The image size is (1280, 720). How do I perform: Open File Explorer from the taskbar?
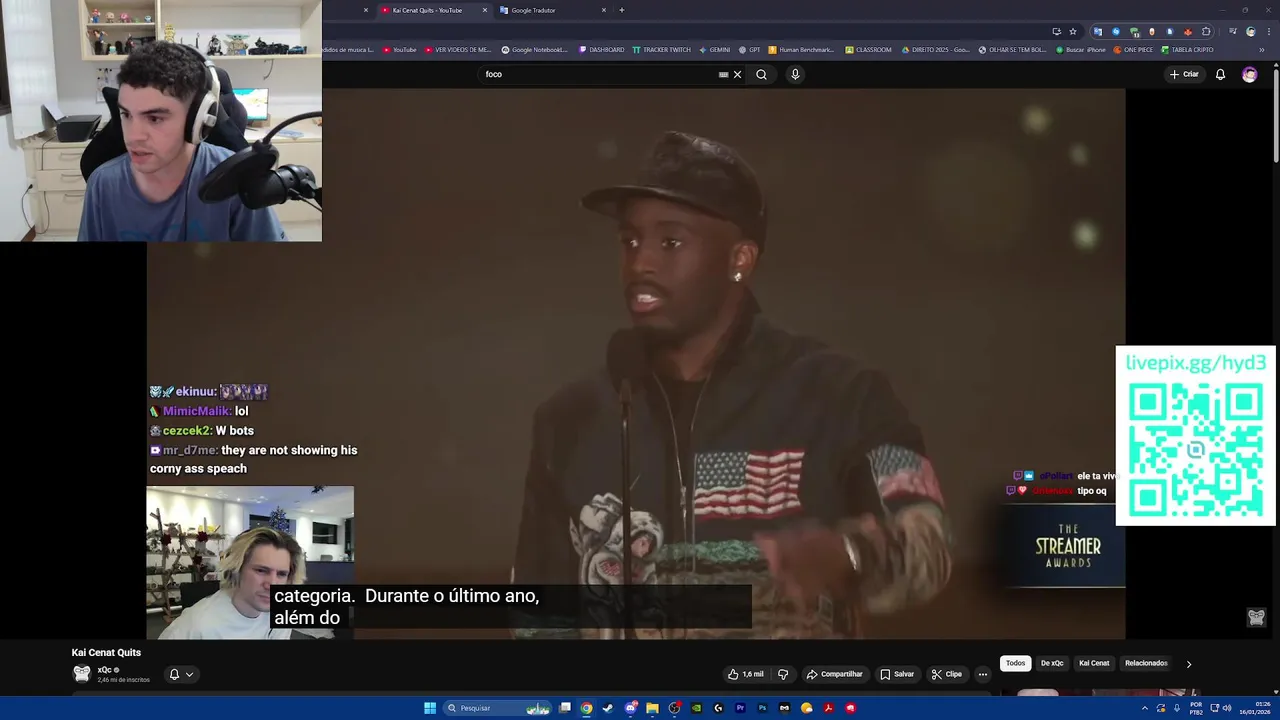(652, 708)
